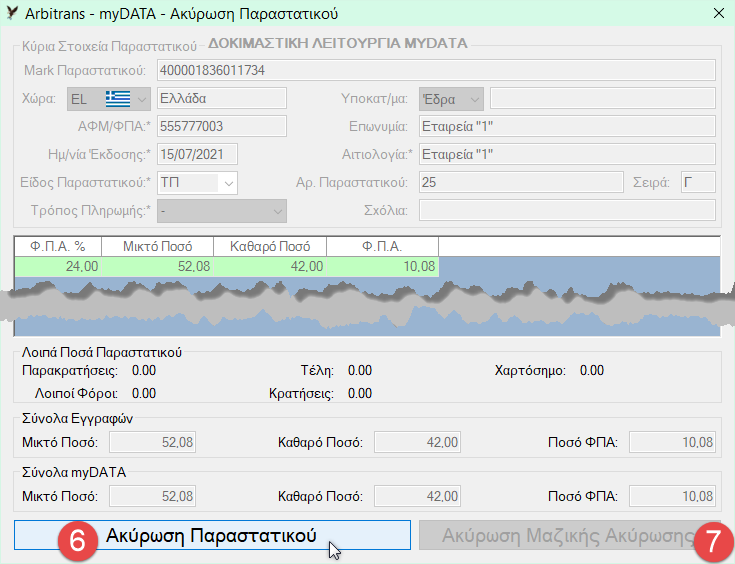Click the country name field Ελλάδα
This screenshot has width=735, height=564.
pyautogui.click(x=222, y=98)
